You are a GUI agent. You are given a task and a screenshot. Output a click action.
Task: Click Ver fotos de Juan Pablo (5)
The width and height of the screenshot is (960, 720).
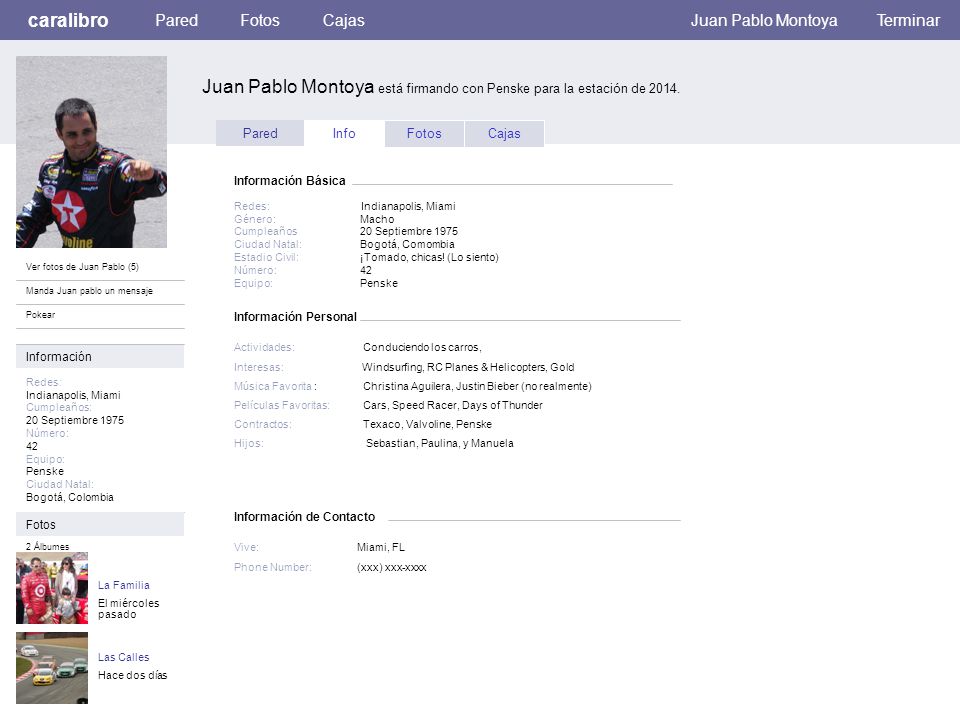[82, 267]
